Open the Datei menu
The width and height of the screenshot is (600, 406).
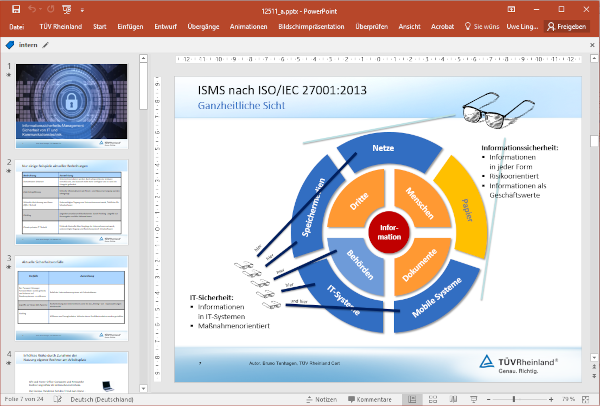(17, 27)
